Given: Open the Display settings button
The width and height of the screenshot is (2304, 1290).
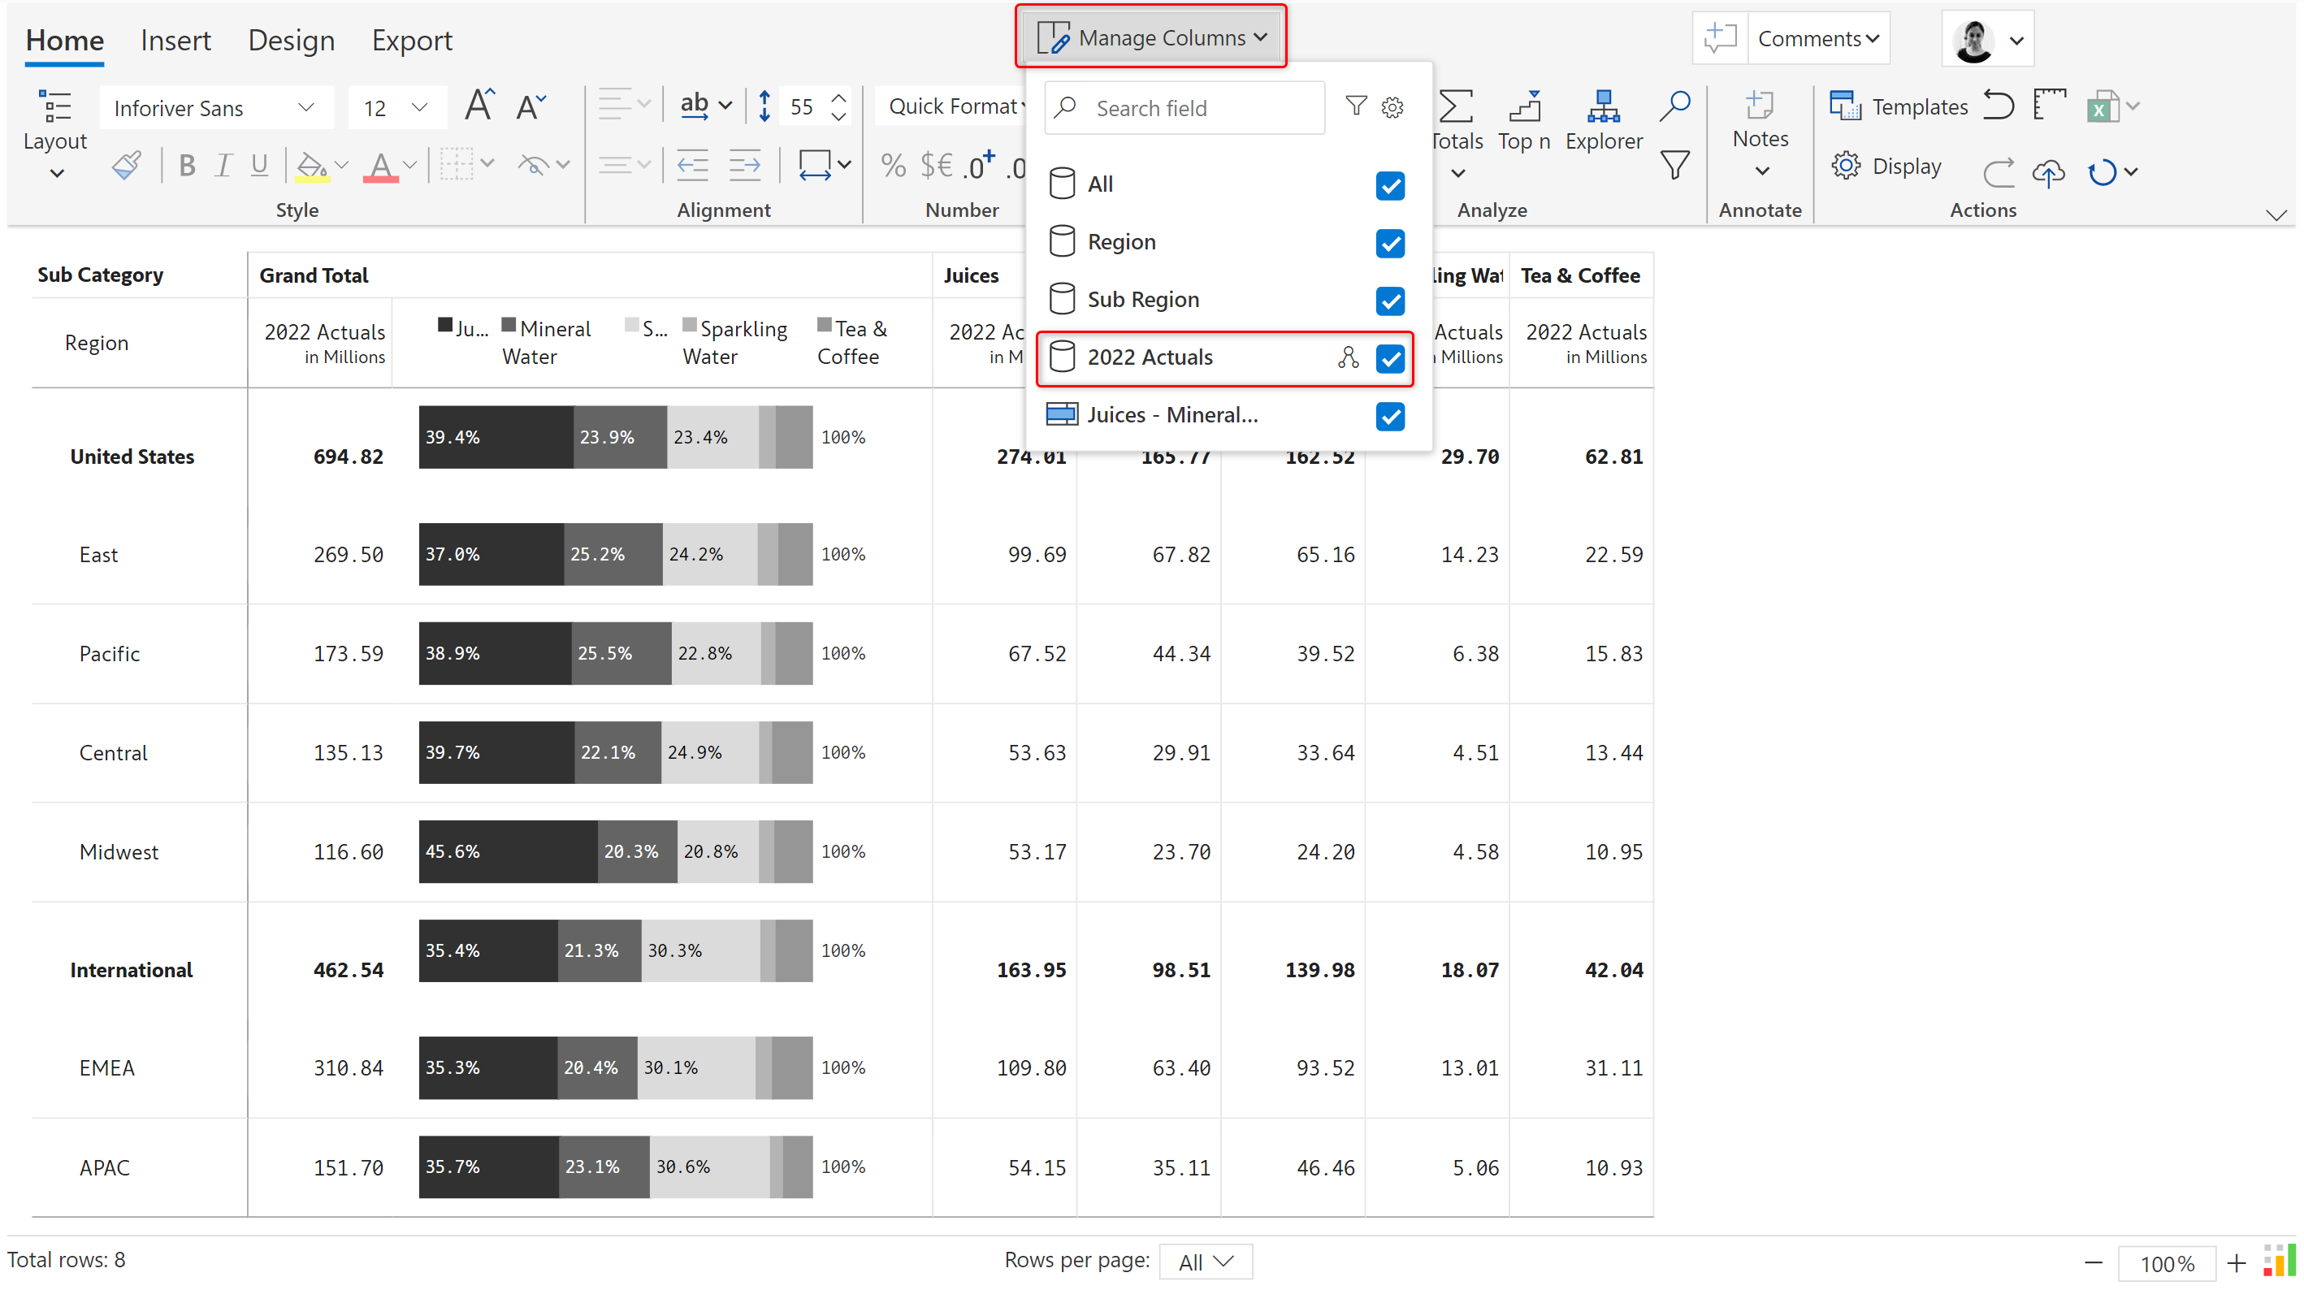Looking at the screenshot, I should [x=1887, y=166].
